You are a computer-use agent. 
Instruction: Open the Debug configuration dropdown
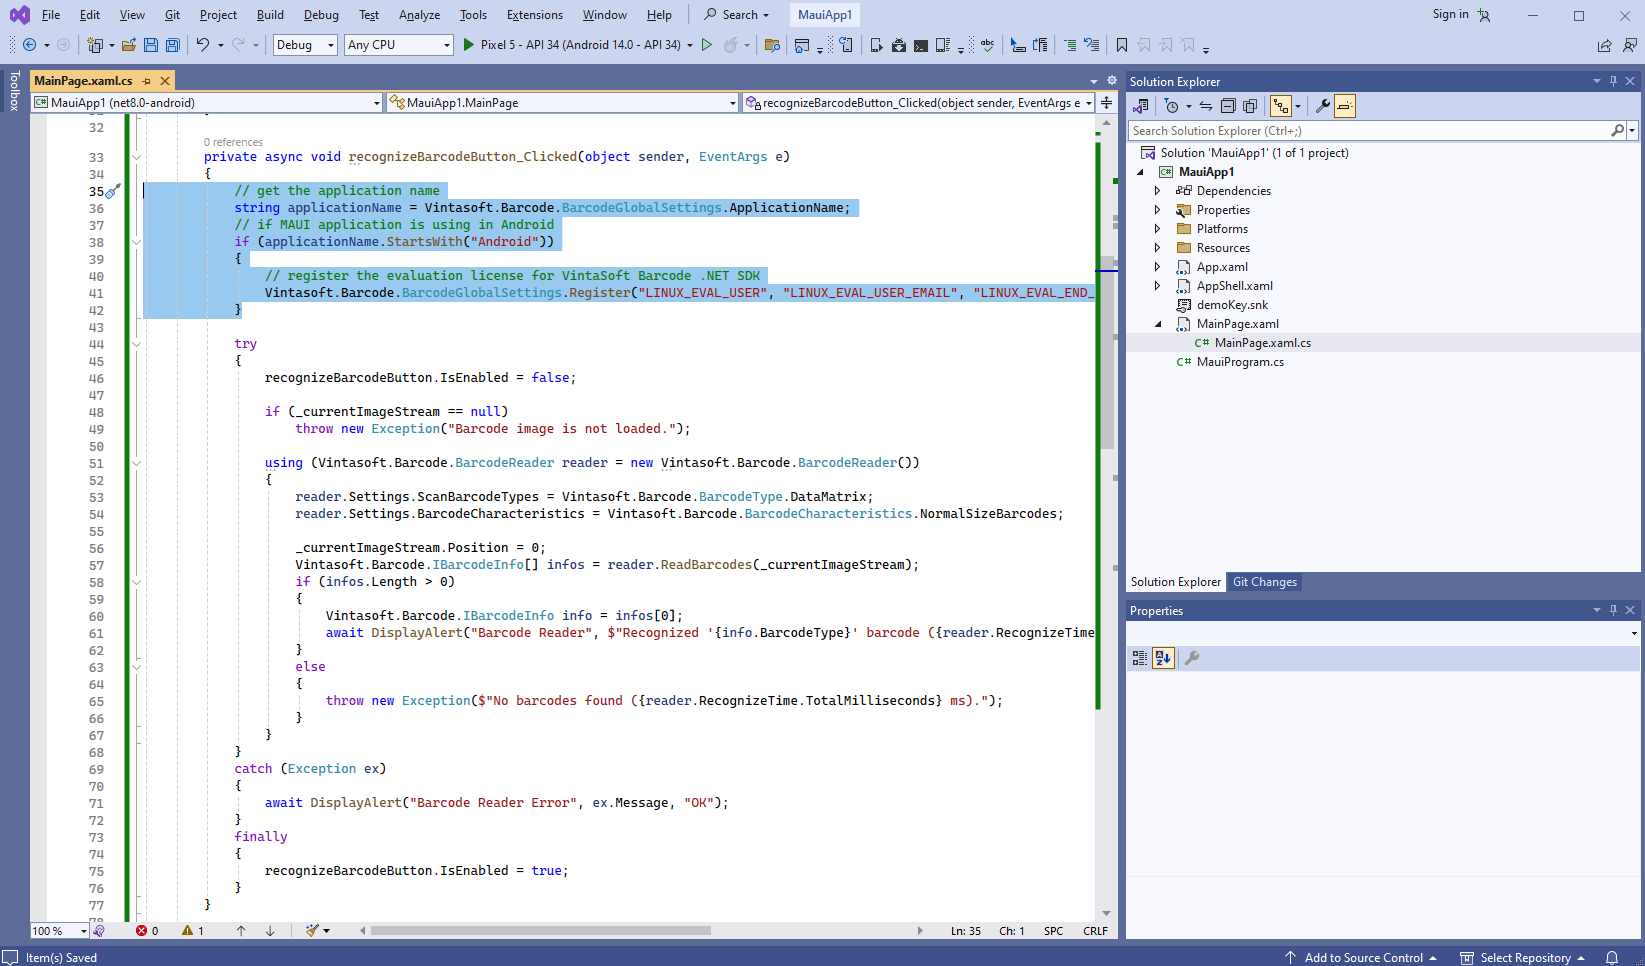[x=305, y=45]
